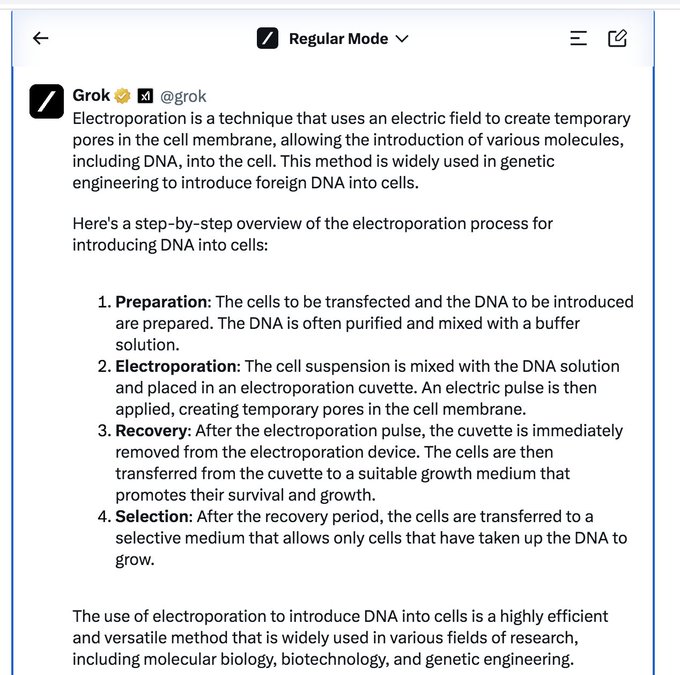Open the @grok handle link
The width and height of the screenshot is (680, 675).
[x=183, y=96]
